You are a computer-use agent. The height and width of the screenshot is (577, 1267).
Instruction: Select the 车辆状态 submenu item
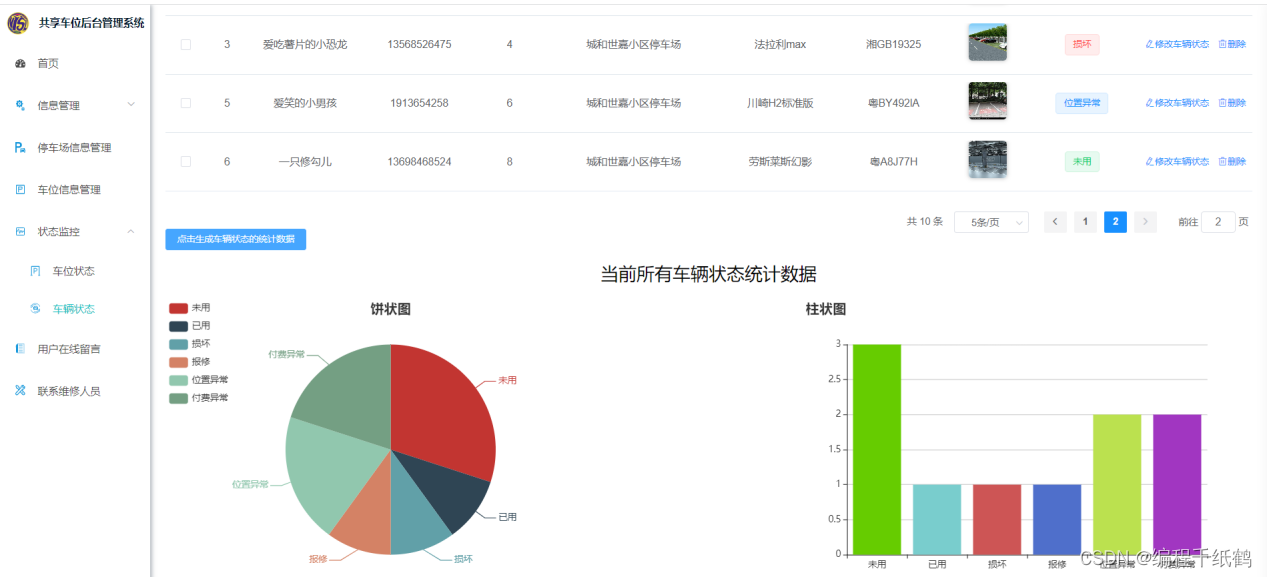pyautogui.click(x=75, y=309)
